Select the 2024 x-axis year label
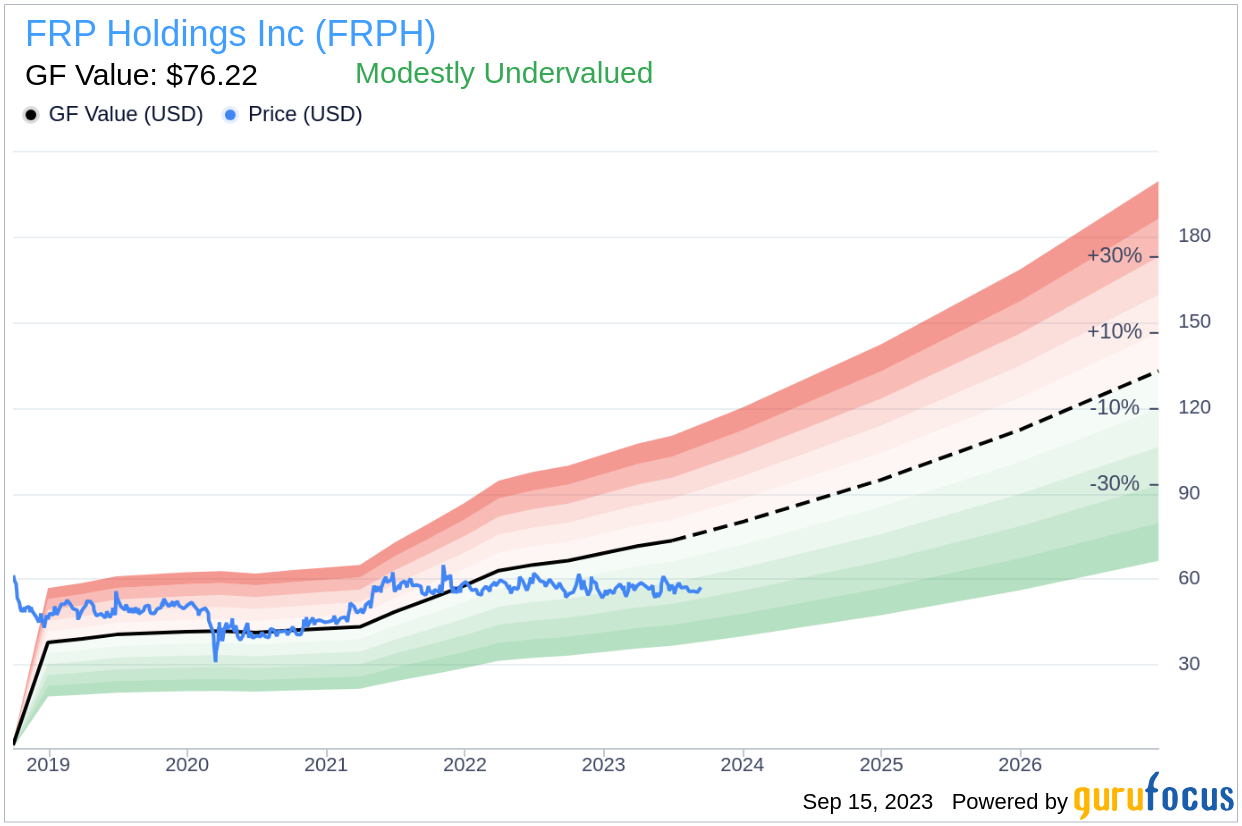Image resolution: width=1242 pixels, height=826 pixels. [x=742, y=765]
